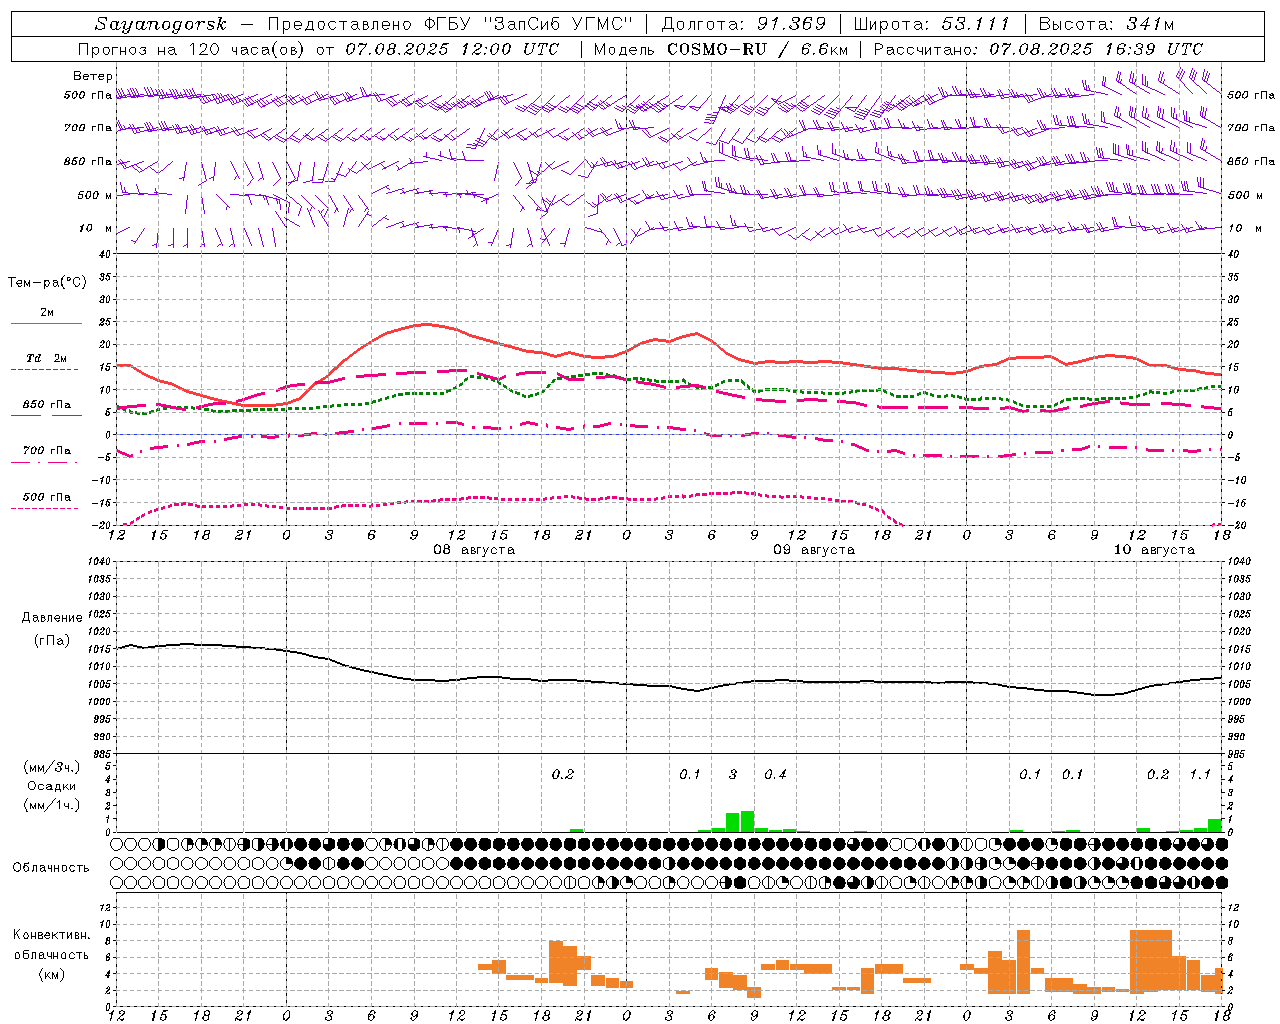Select the 'Модель COSMO-RU / 6.6км' text
This screenshot has height=1024, width=1280.
(722, 49)
